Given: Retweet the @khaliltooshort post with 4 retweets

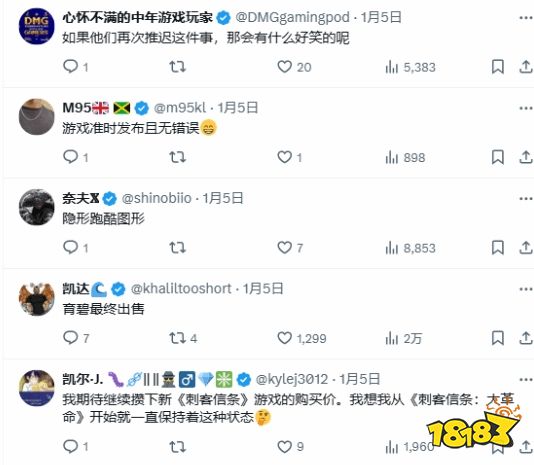Looking at the screenshot, I should coord(183,338).
